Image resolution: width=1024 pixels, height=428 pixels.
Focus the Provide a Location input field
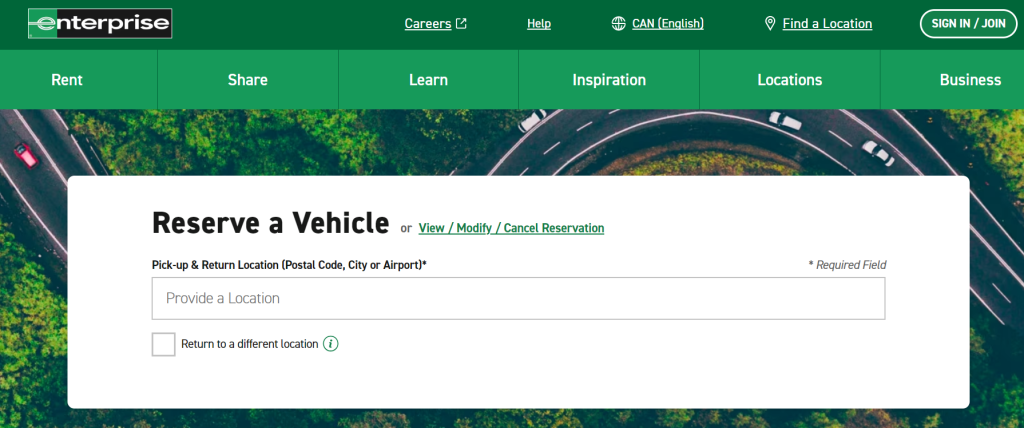pos(518,298)
